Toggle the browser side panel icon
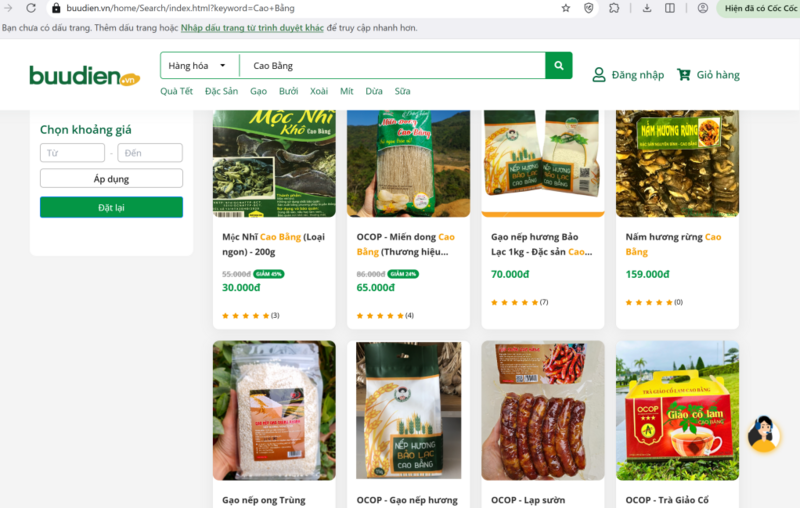Screen dimensions: 800x508 click(670, 8)
